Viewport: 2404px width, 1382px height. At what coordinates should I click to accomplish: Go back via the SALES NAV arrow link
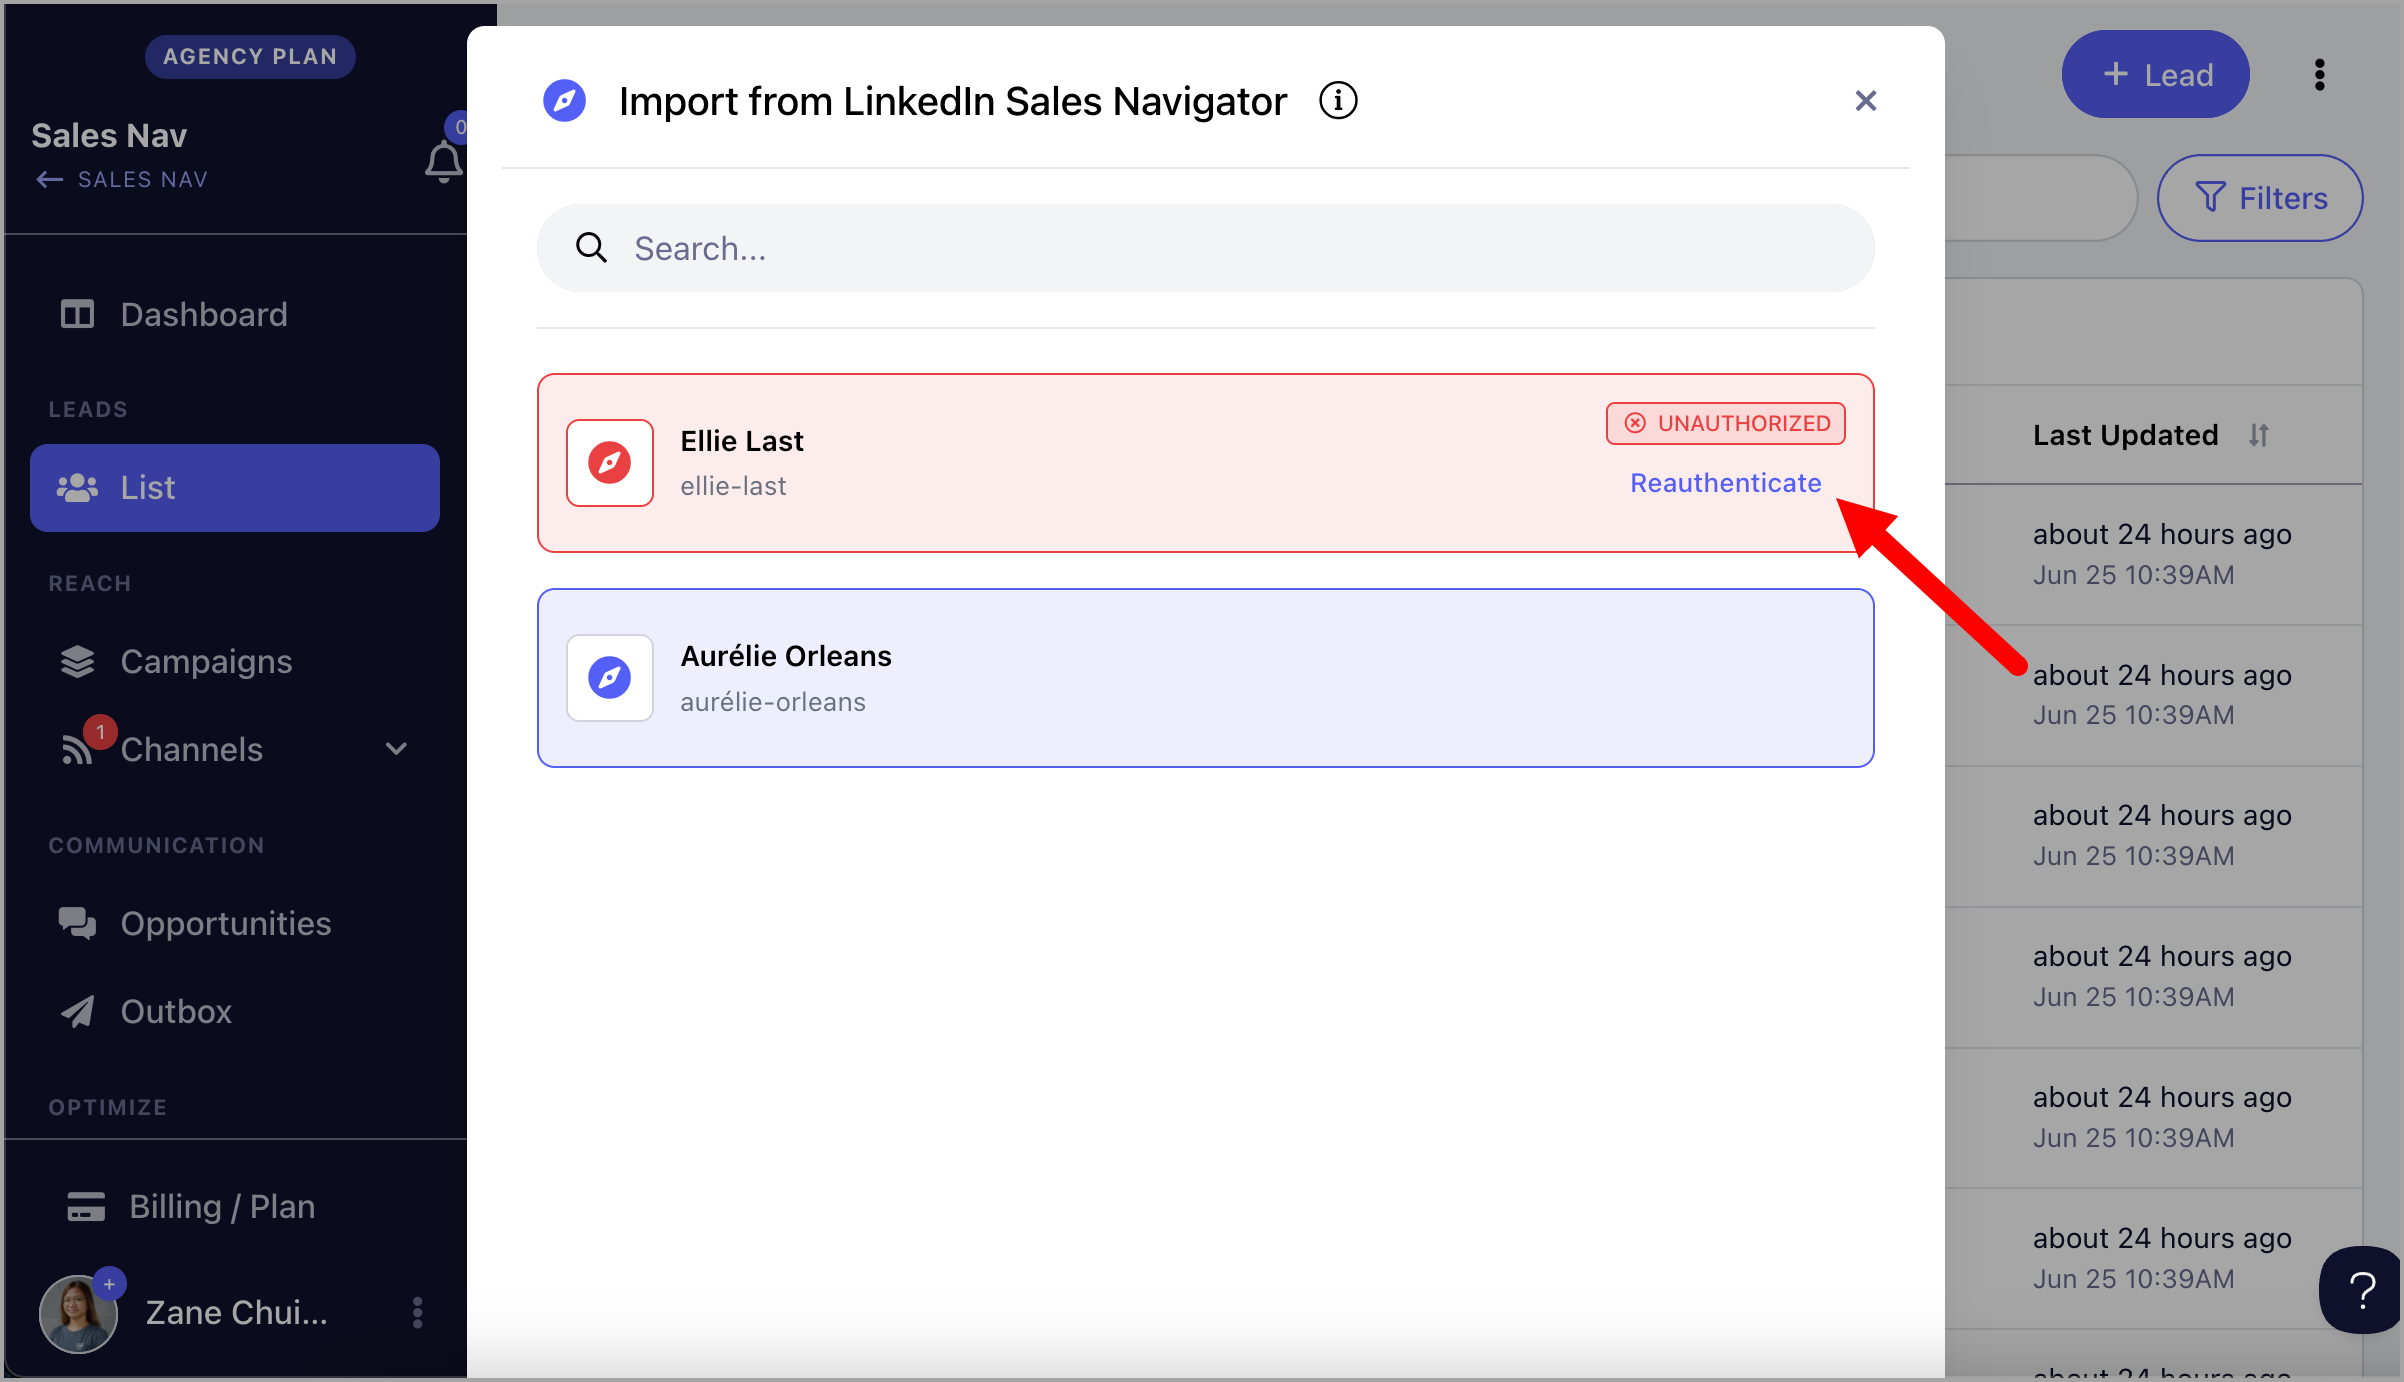pyautogui.click(x=122, y=180)
